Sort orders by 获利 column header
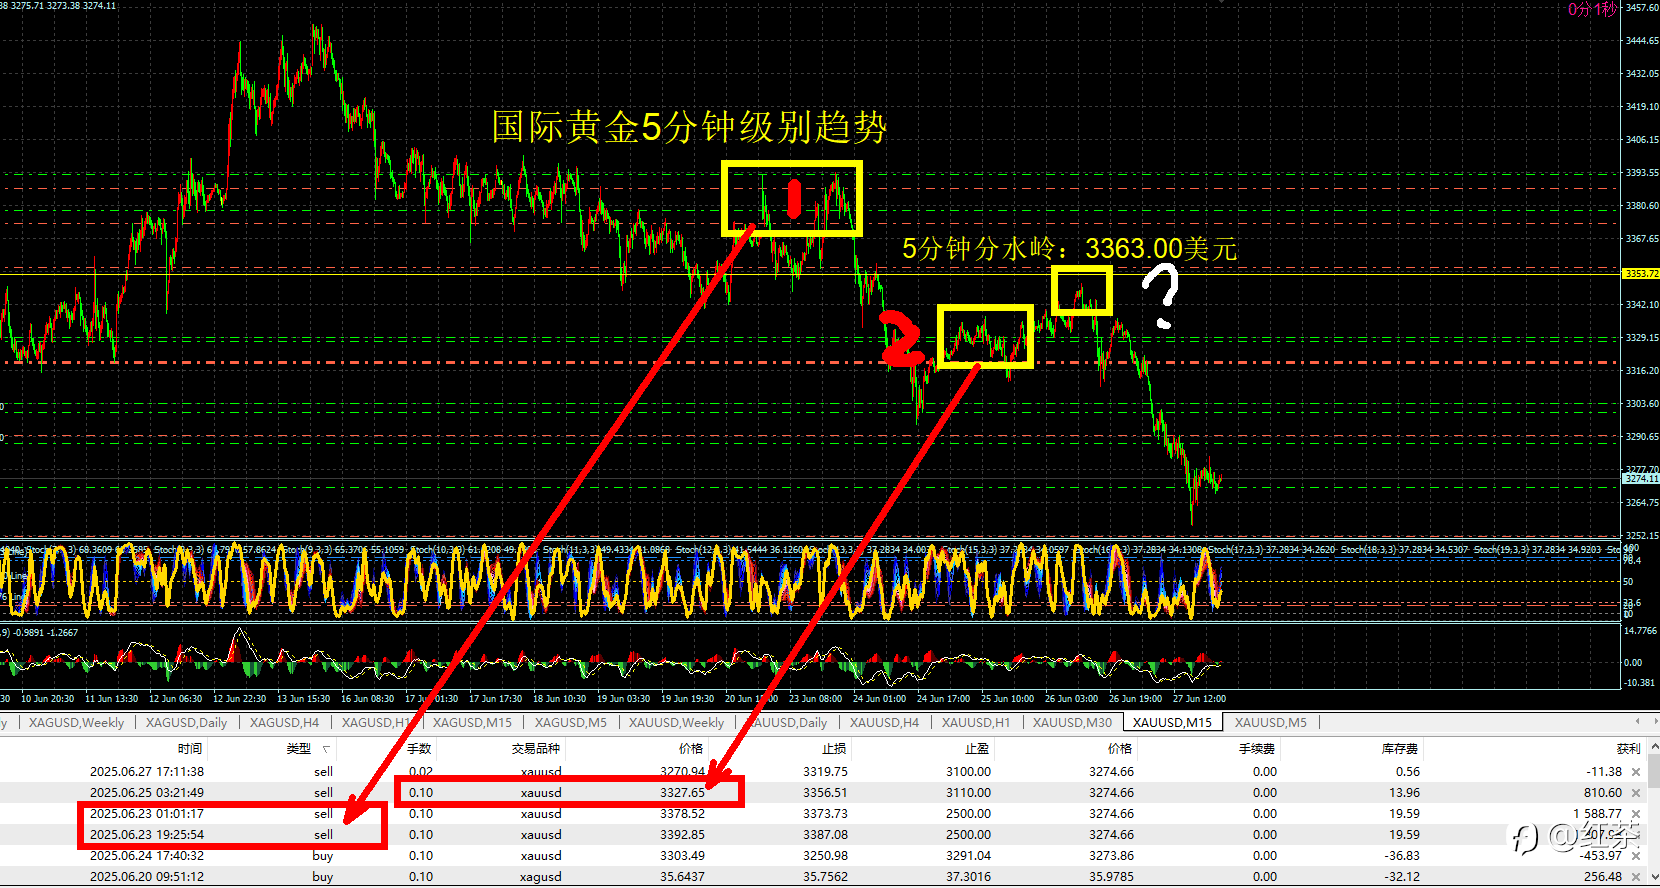The image size is (1660, 888). click(1628, 749)
